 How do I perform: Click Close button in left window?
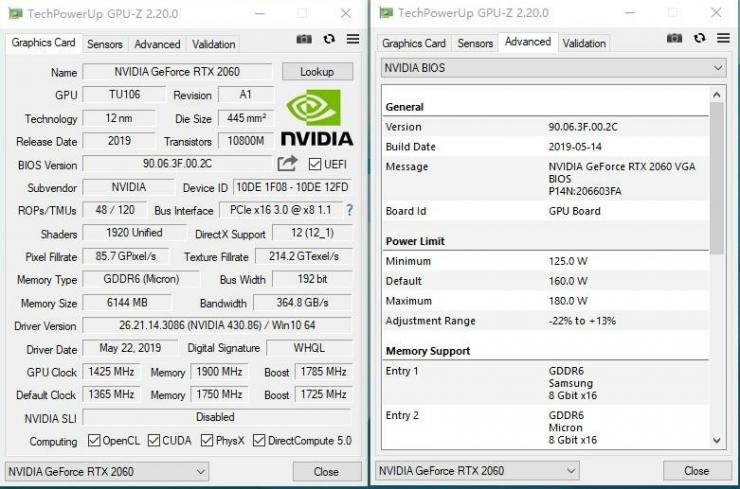pyautogui.click(x=326, y=472)
